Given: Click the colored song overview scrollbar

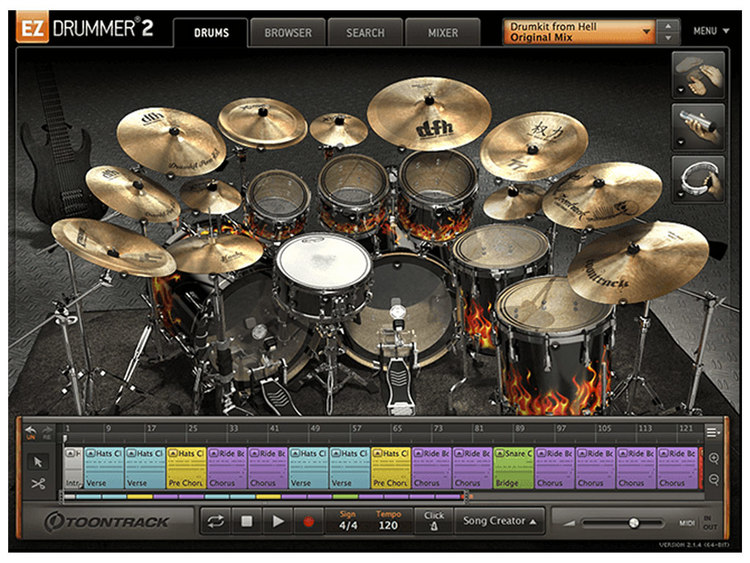Looking at the screenshot, I should coord(265,497).
